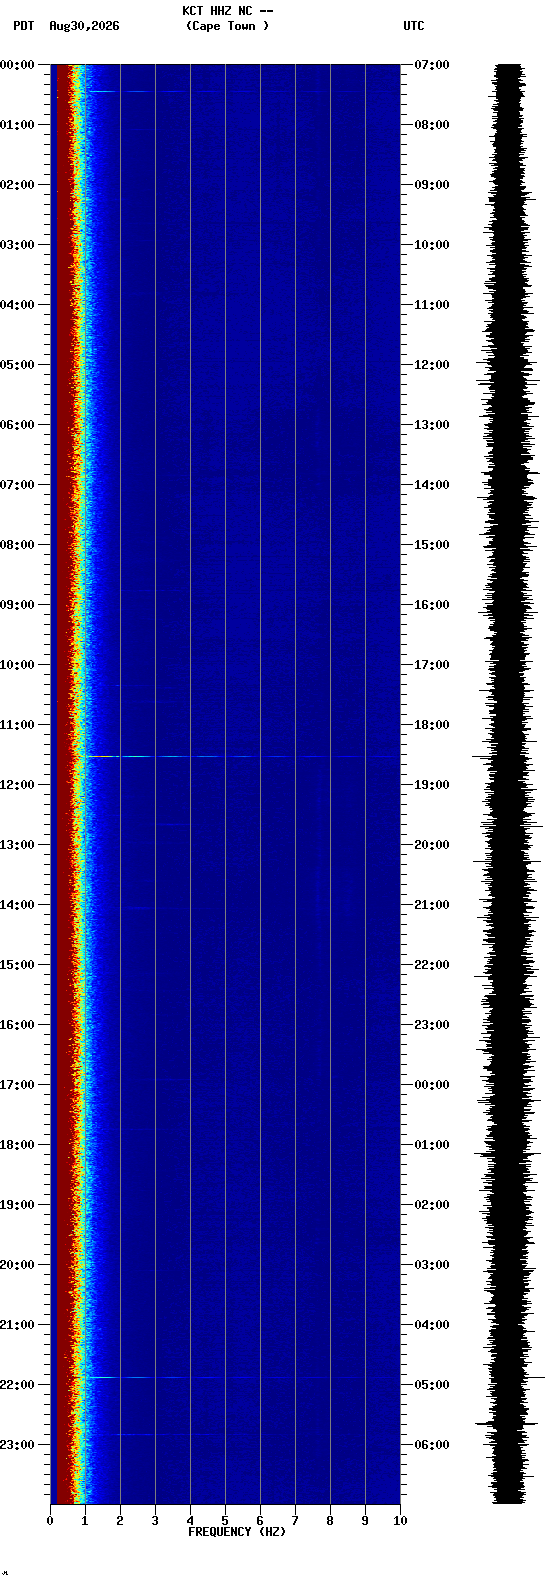The width and height of the screenshot is (552, 1584).
Task: Select the frequency axis tick "7"
Action: [295, 1521]
